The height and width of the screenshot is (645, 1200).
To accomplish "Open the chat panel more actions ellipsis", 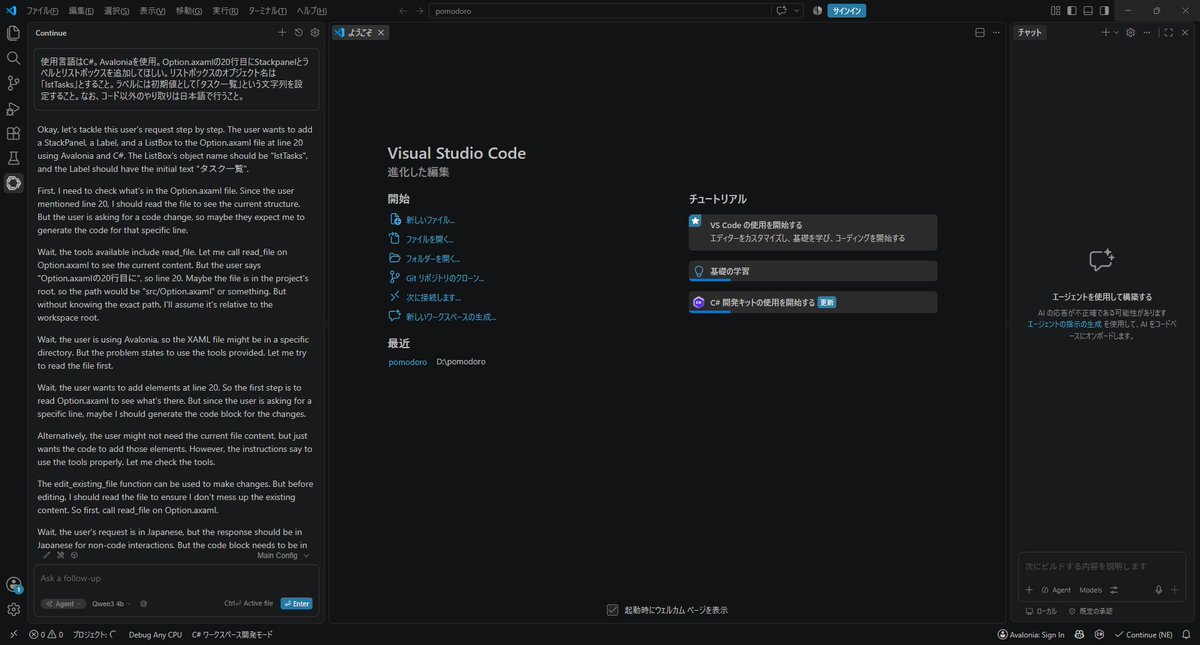I will pyautogui.click(x=1145, y=32).
